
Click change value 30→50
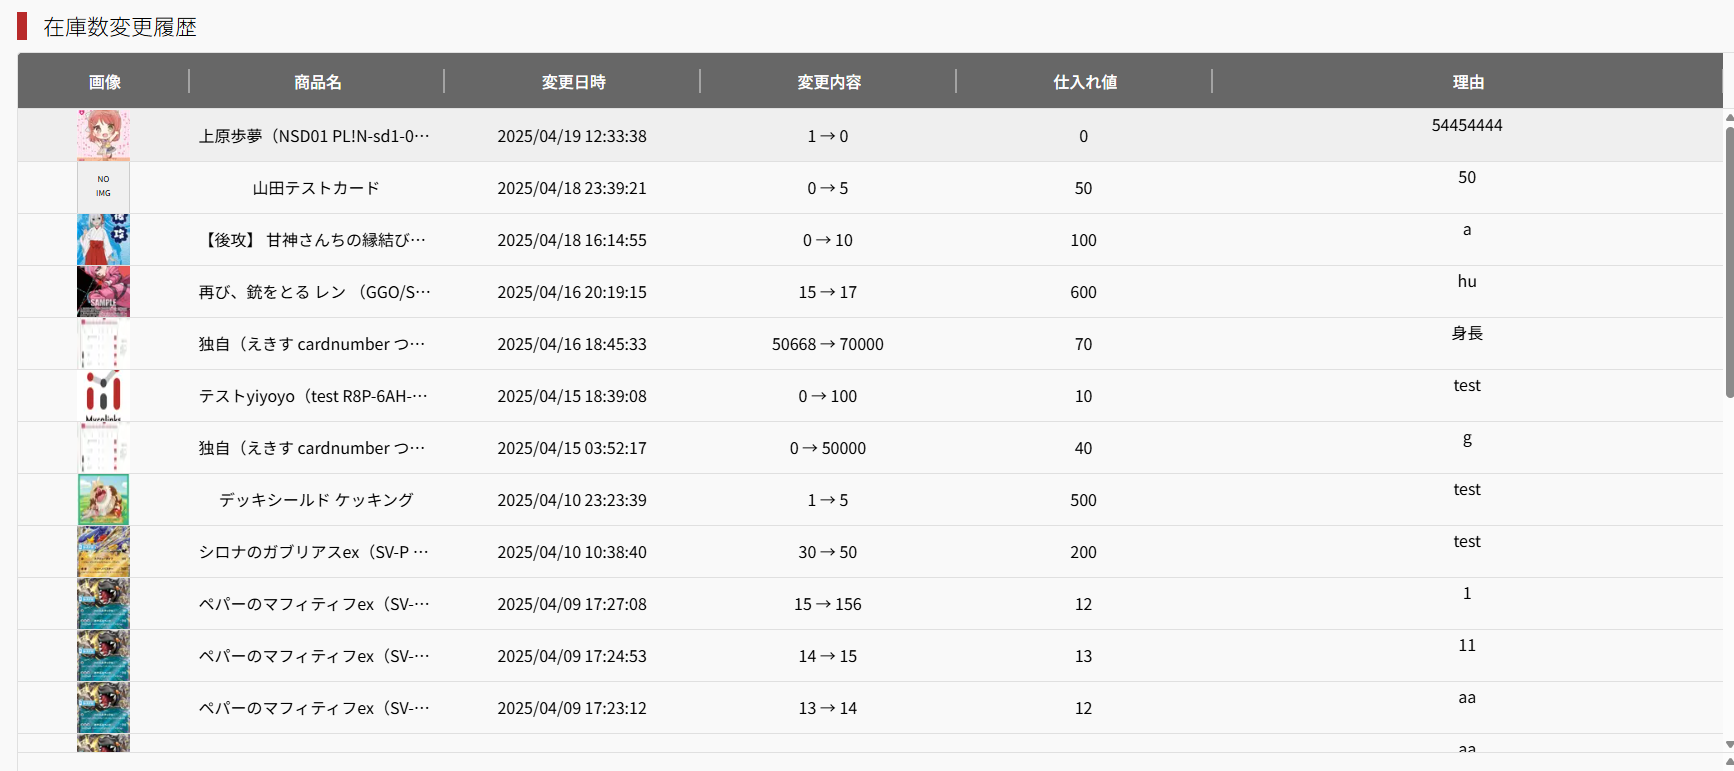coord(828,552)
